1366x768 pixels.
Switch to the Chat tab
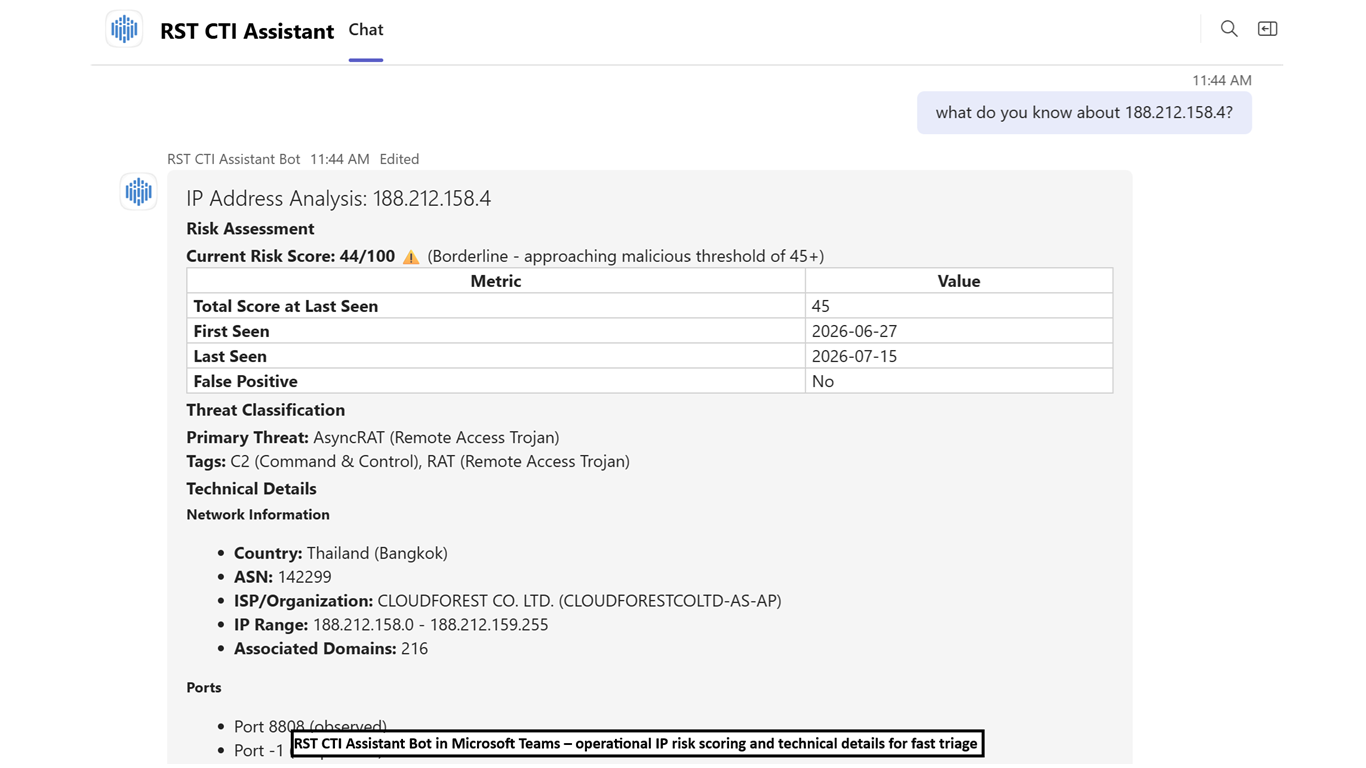coord(366,30)
